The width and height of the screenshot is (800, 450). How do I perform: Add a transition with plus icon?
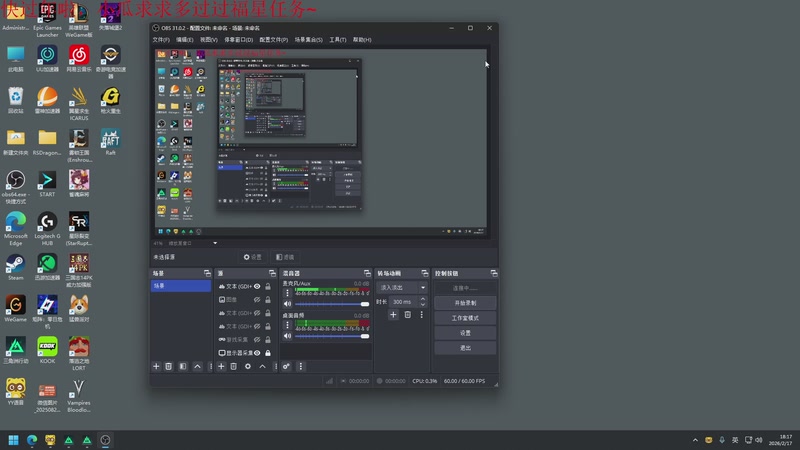(393, 315)
